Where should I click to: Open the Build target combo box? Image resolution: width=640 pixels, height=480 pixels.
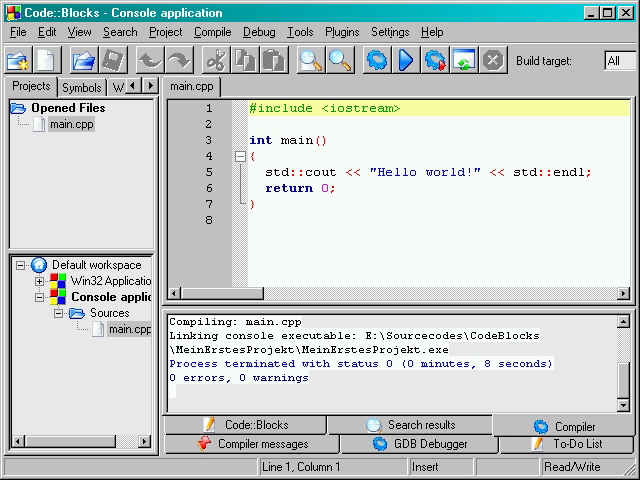(620, 61)
